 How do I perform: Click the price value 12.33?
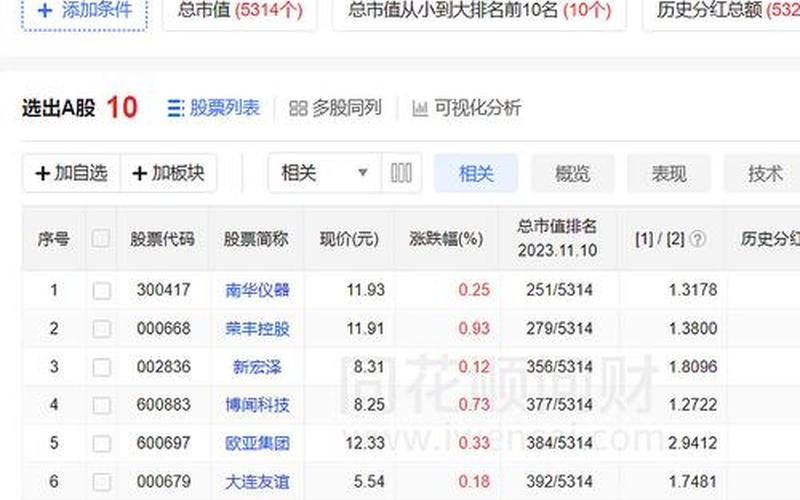365,443
